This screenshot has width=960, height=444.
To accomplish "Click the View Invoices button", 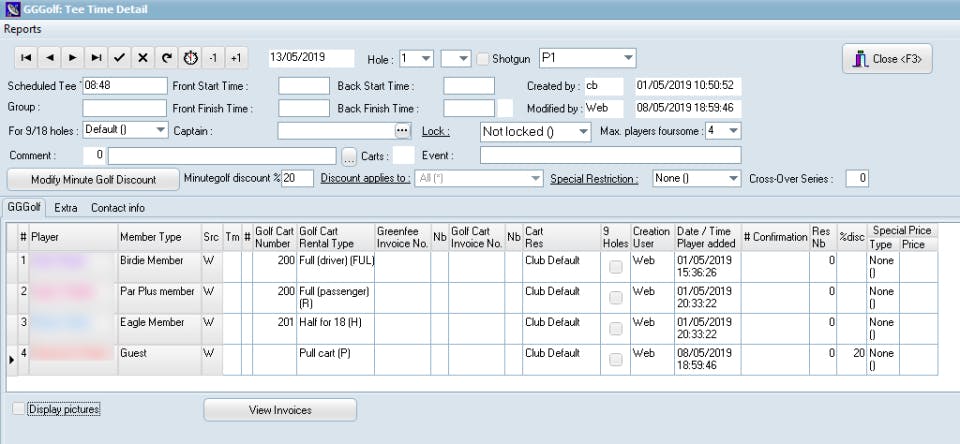I will point(280,410).
